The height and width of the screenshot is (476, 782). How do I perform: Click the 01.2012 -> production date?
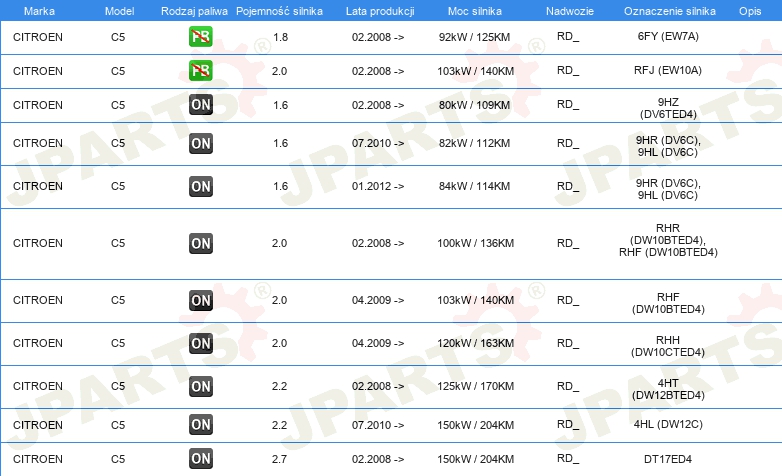coord(378,186)
